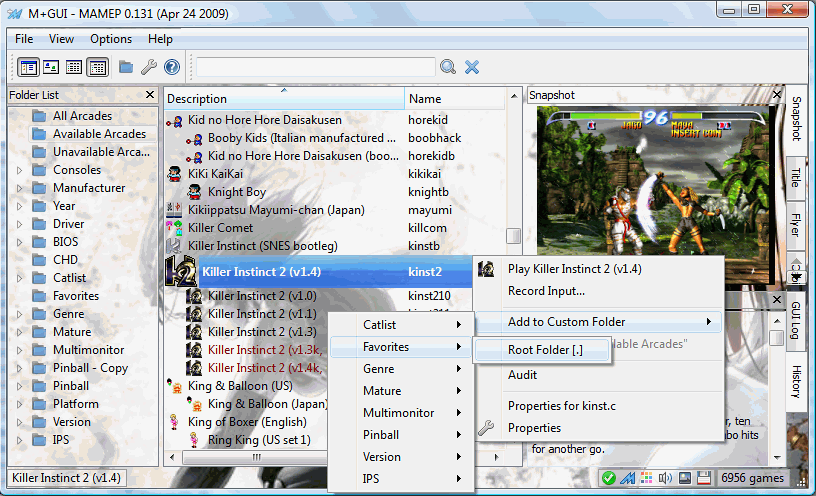Expand the BIOS folder

(x=19, y=242)
